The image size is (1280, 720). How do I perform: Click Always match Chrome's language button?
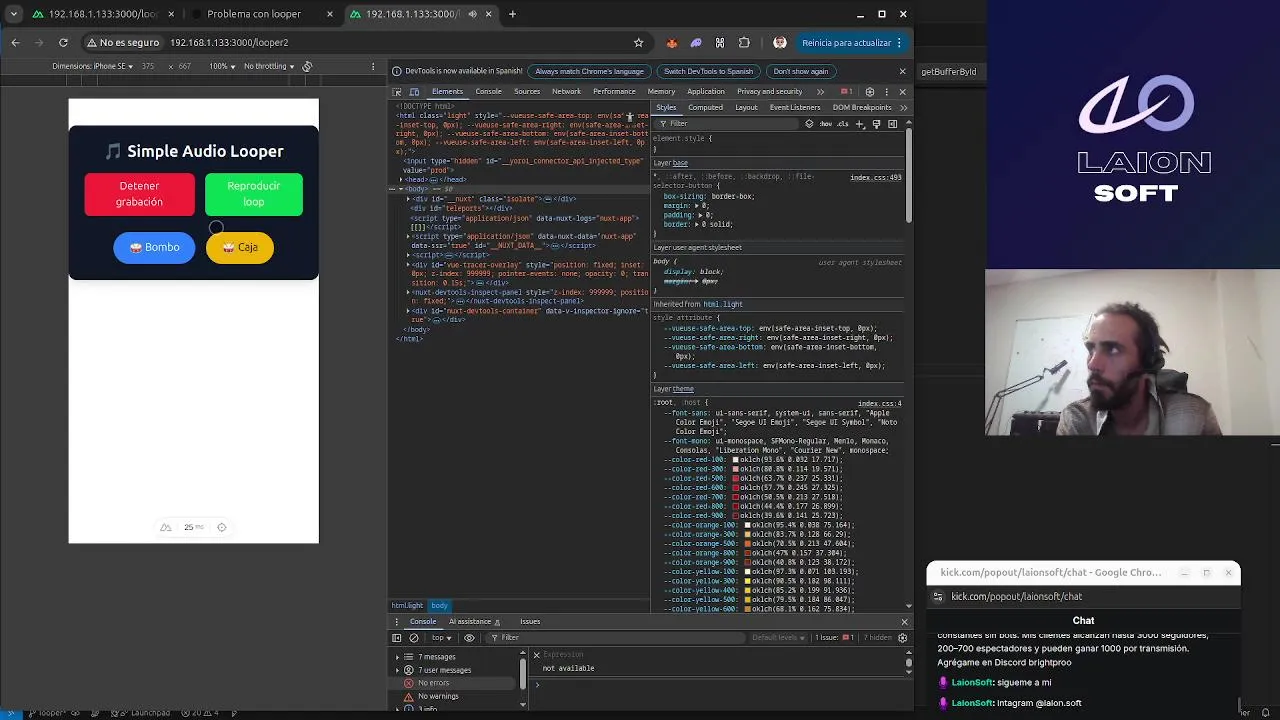589,71
